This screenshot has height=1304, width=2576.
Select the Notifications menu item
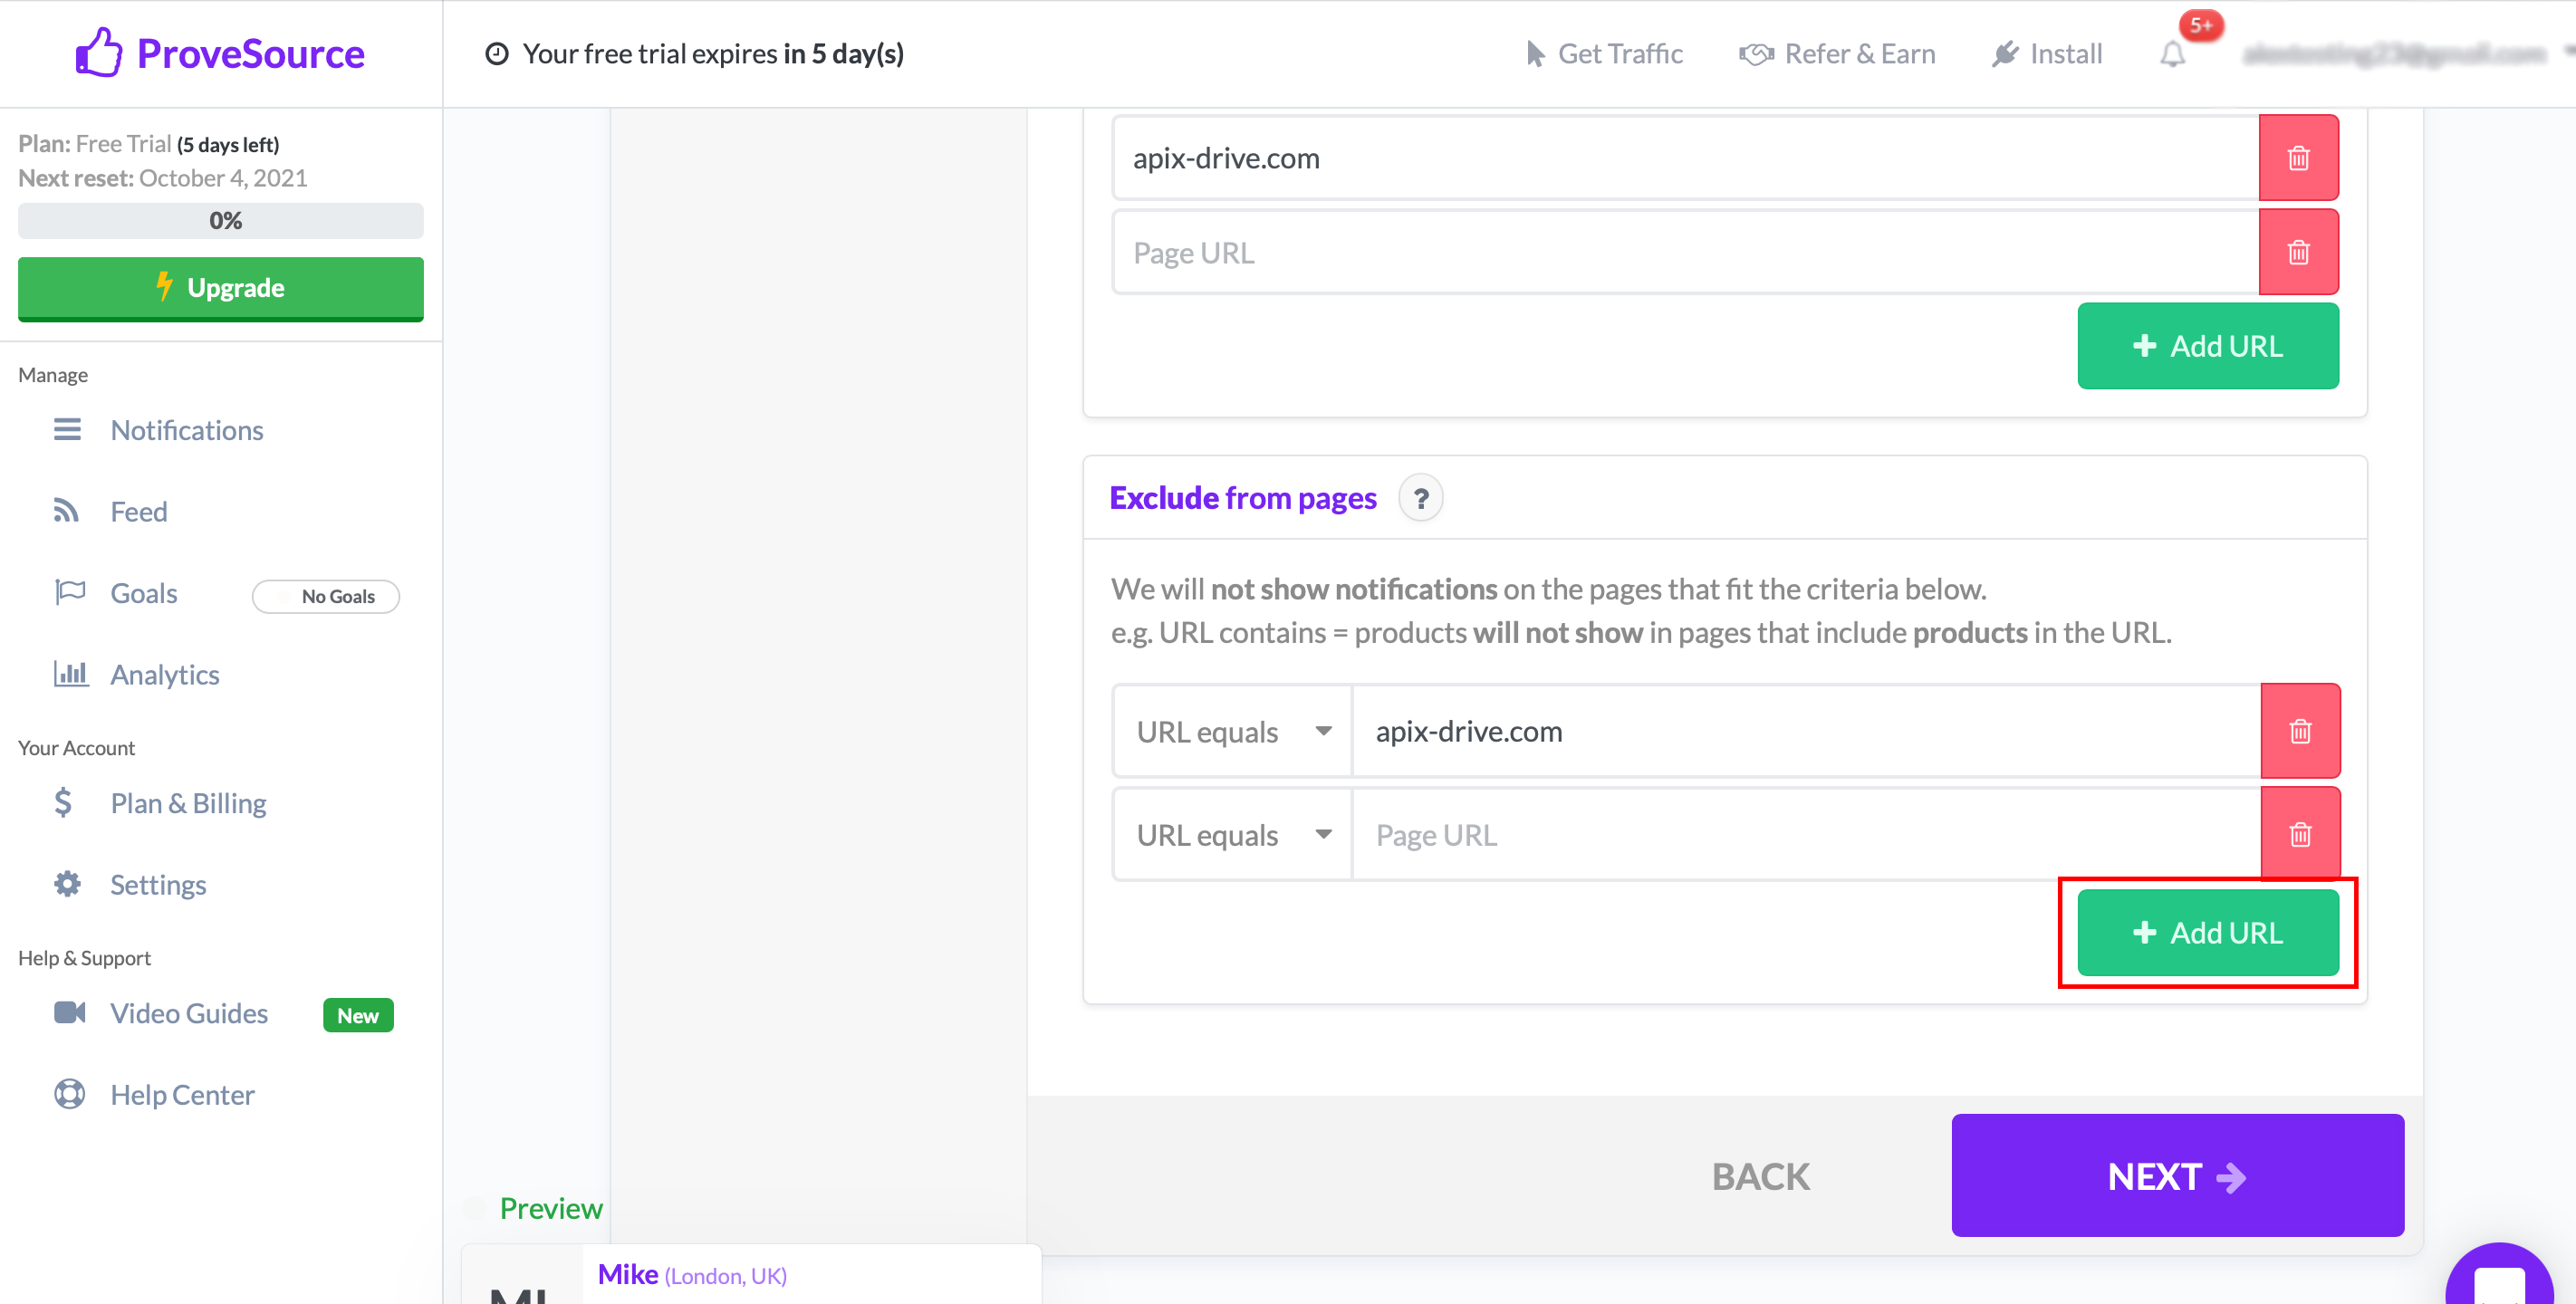click(185, 429)
